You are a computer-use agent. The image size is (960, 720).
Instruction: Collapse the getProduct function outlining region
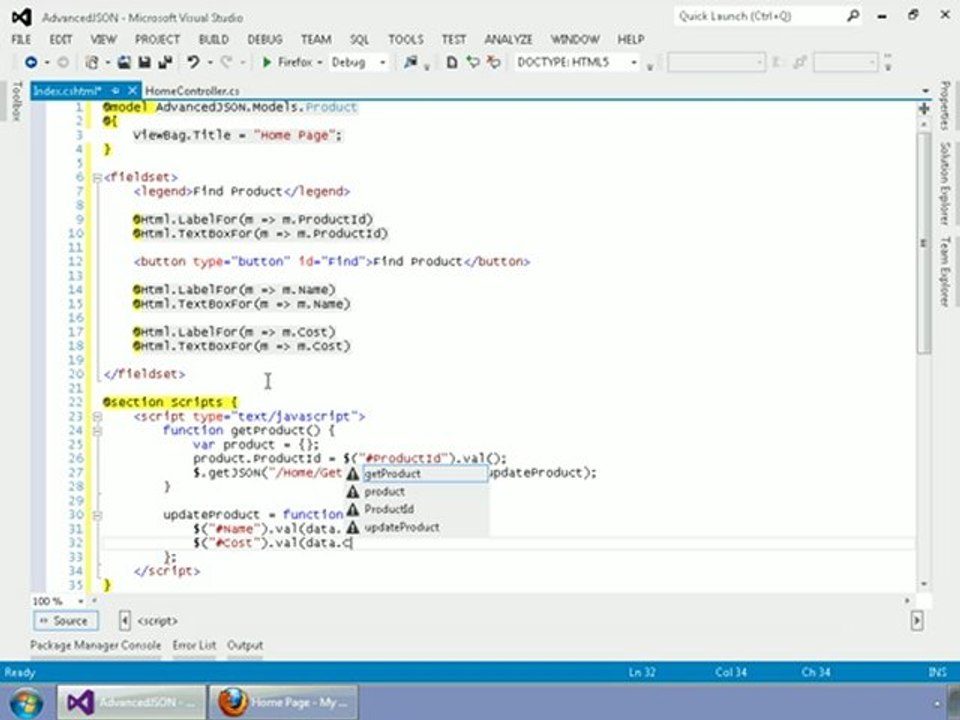97,431
